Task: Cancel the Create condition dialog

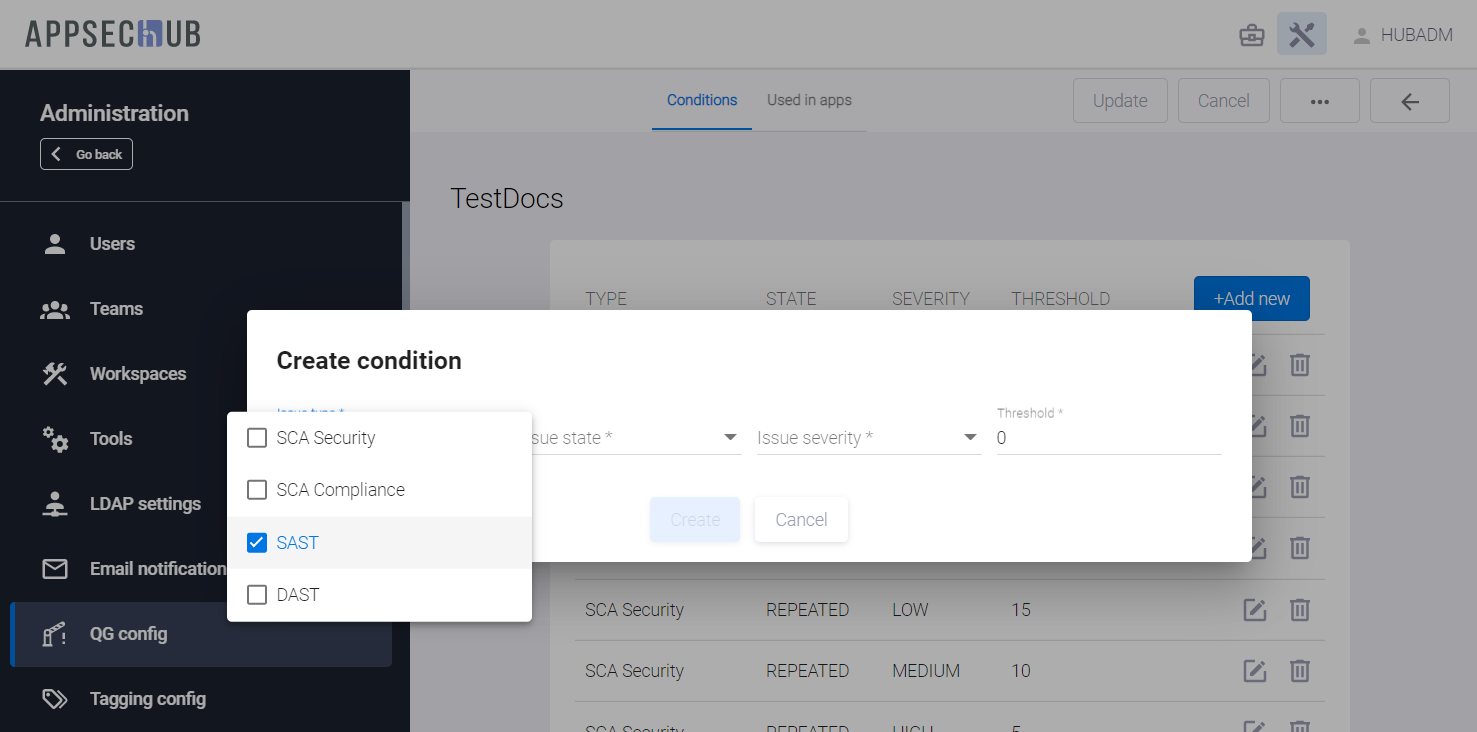Action: (801, 520)
